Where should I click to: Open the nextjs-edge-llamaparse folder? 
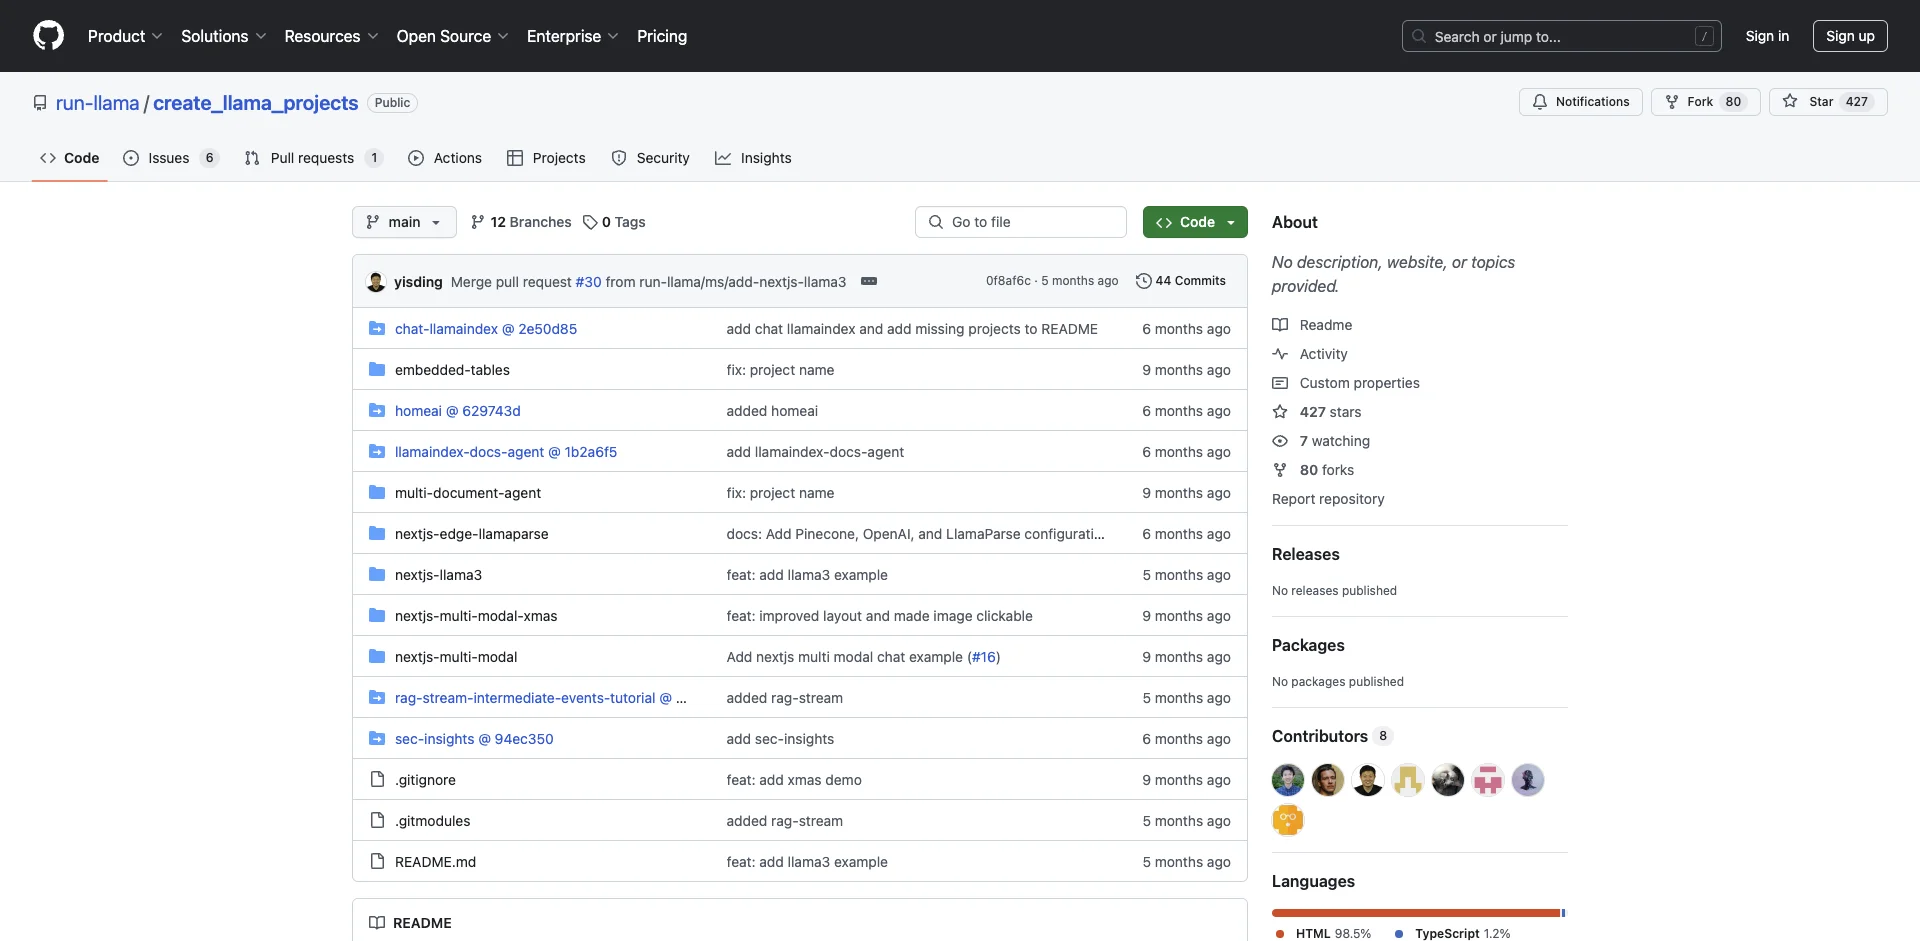[x=471, y=534]
